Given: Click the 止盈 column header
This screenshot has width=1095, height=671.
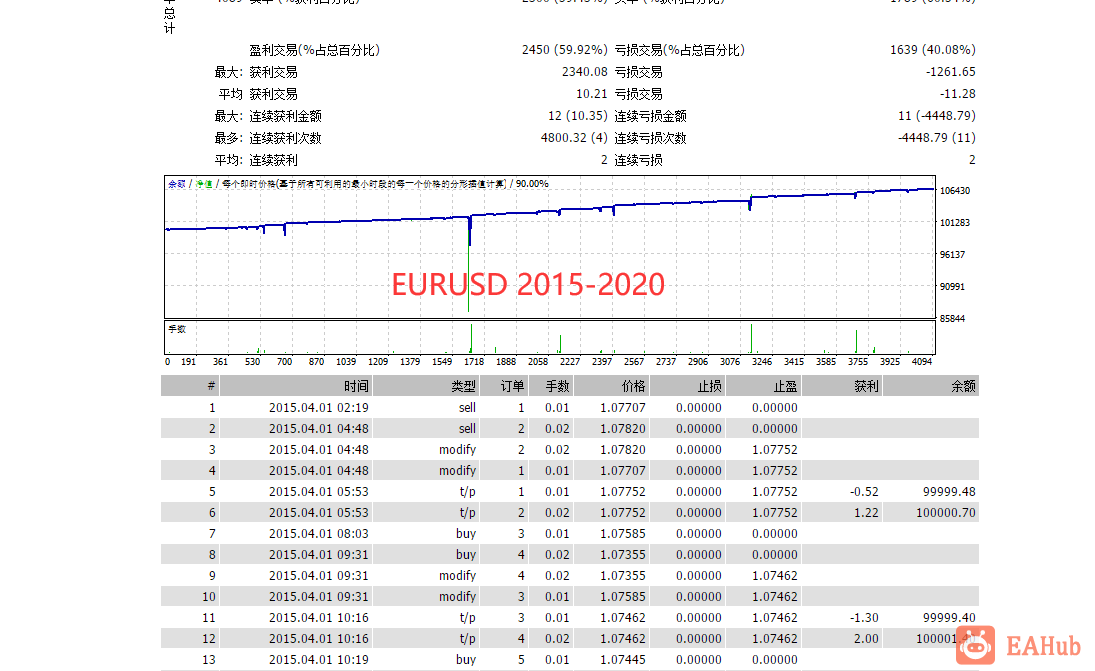Looking at the screenshot, I should tap(764, 386).
